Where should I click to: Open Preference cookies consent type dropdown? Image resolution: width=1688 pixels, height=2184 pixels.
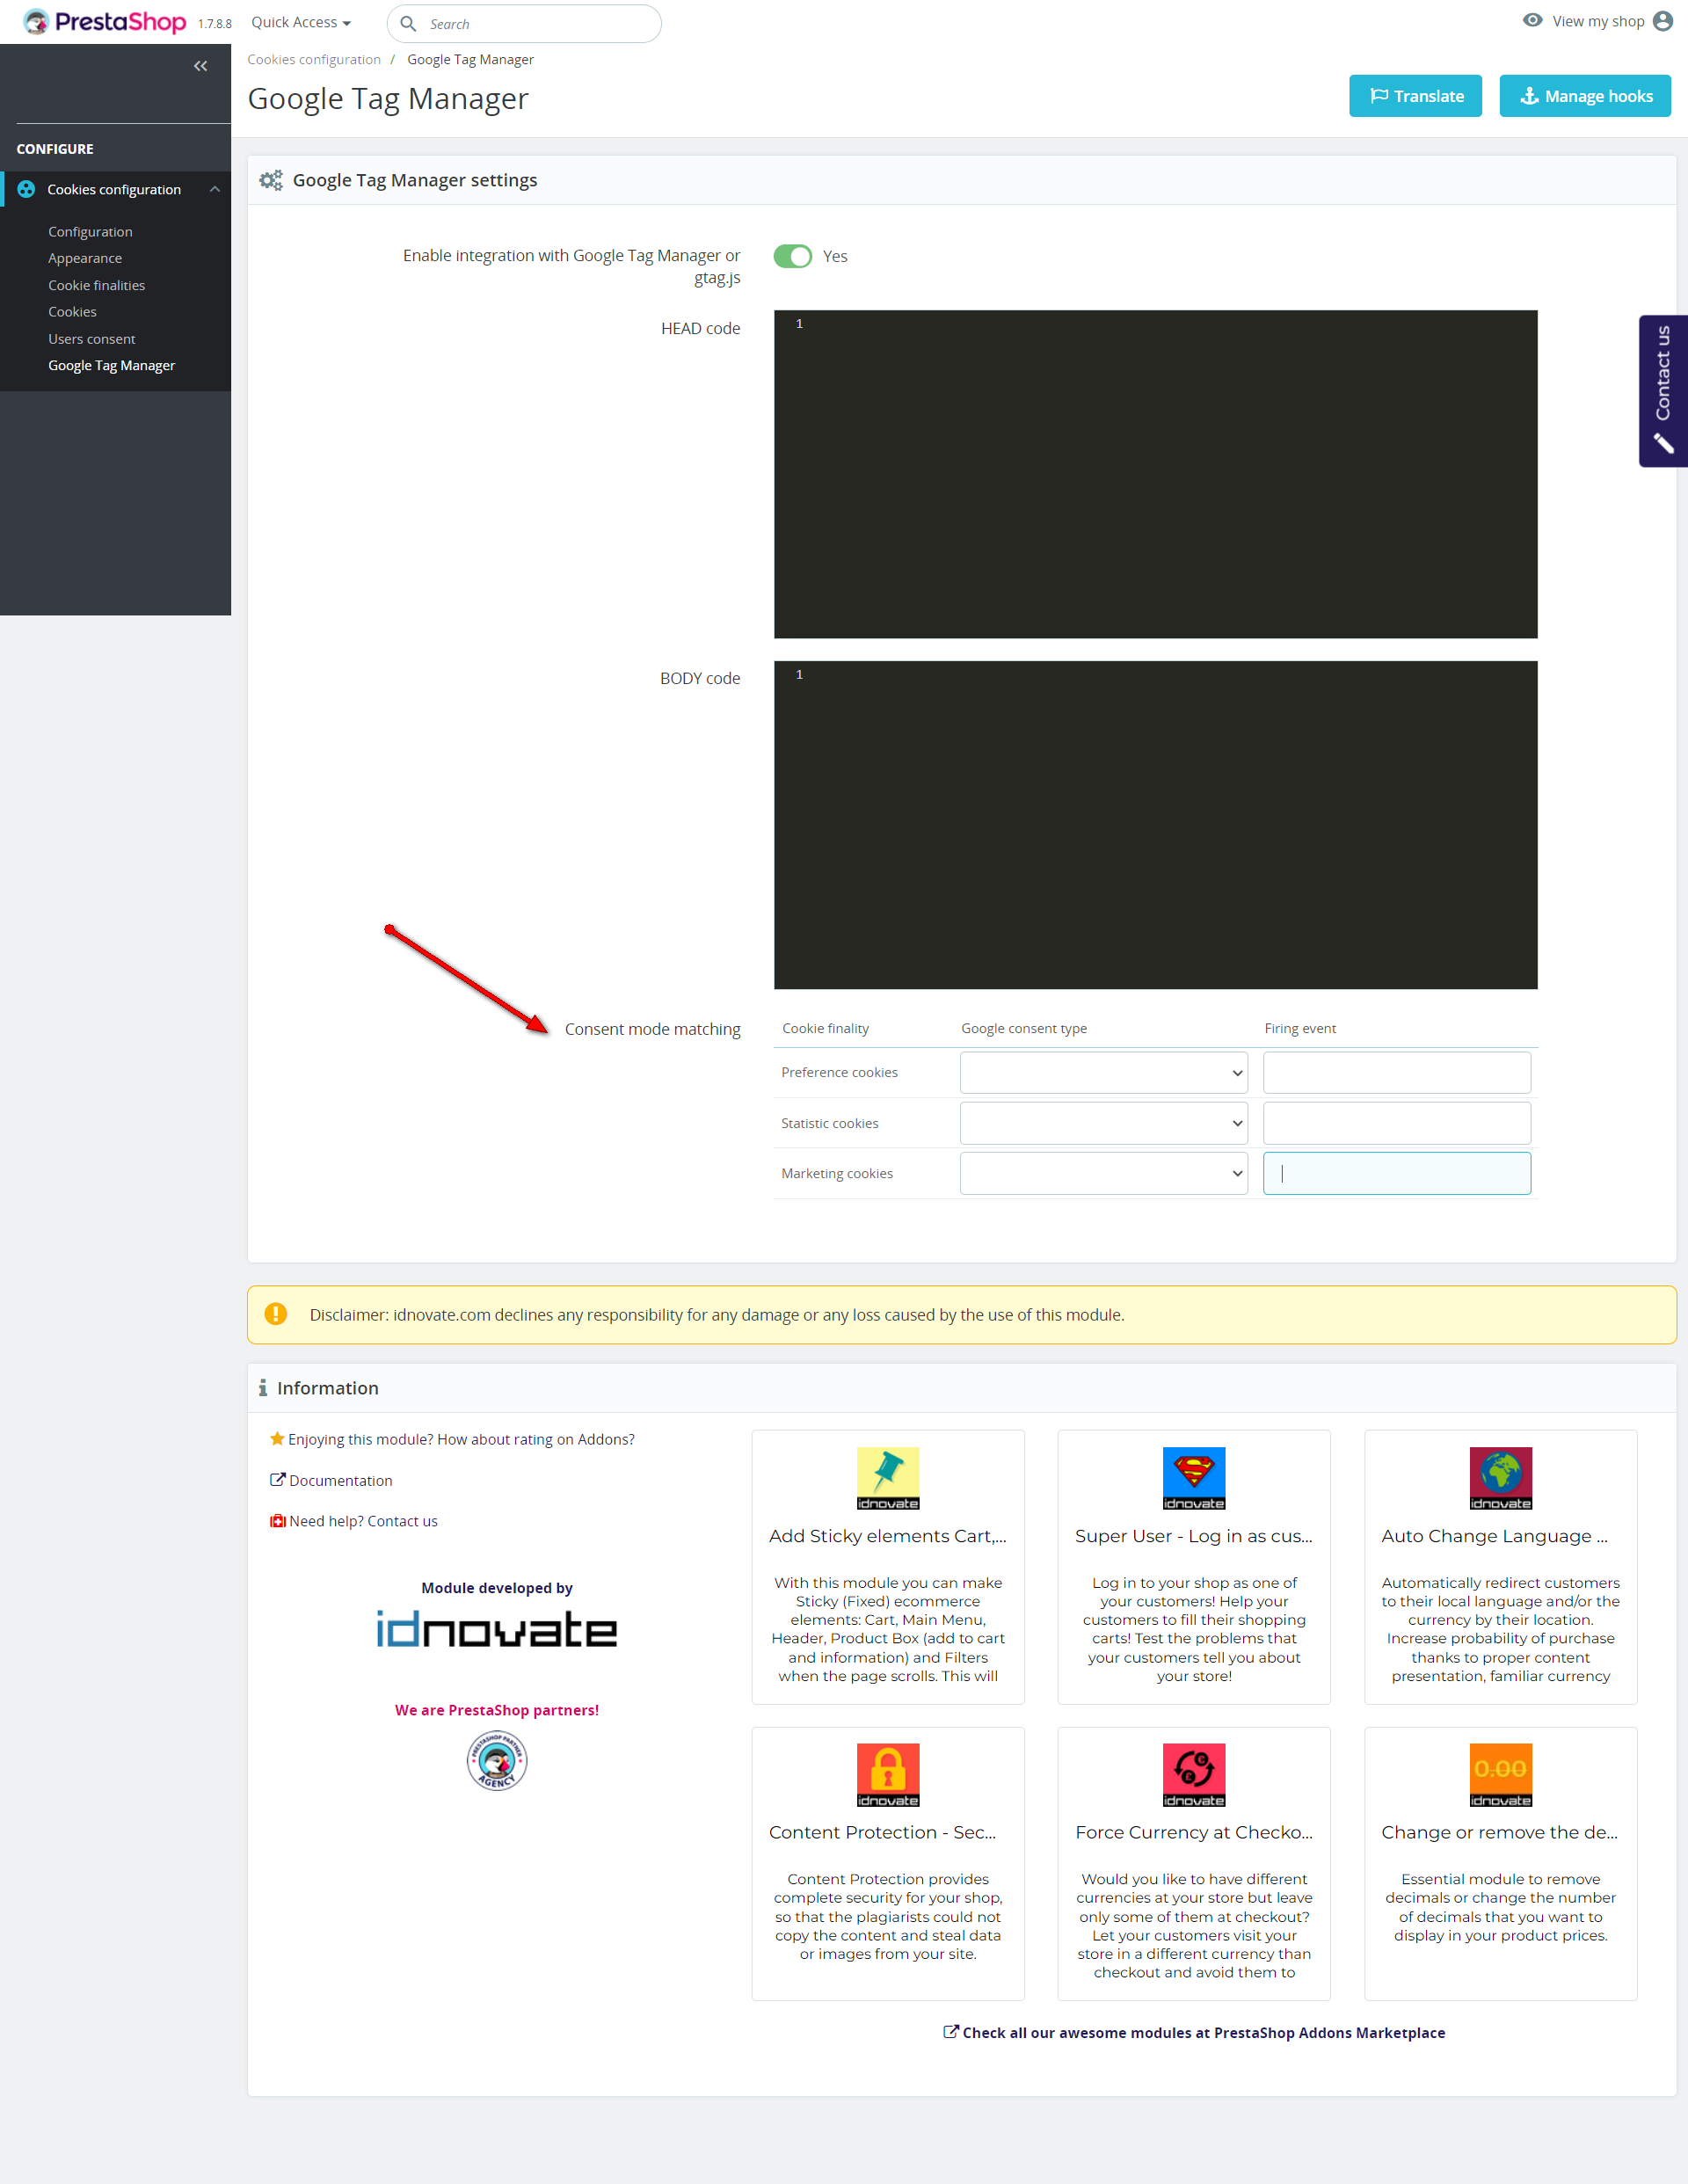tap(1103, 1072)
